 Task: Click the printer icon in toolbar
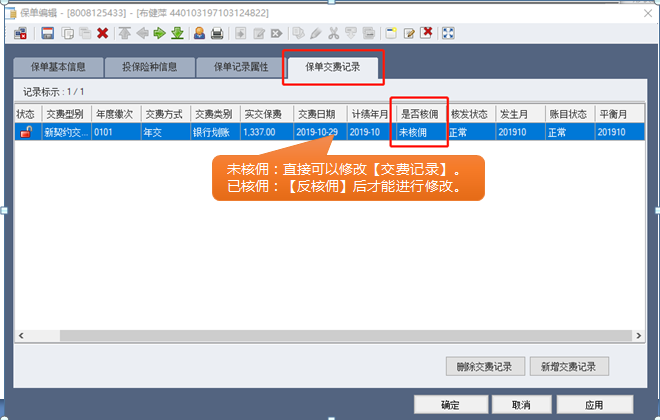217,33
